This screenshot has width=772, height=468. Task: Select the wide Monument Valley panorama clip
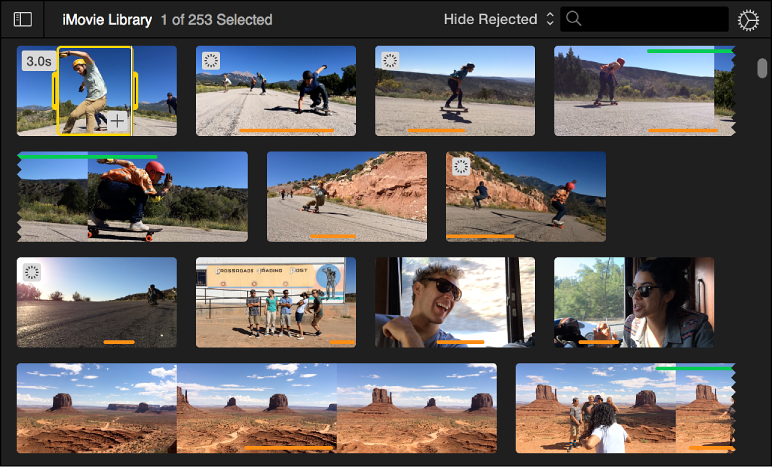(x=257, y=408)
